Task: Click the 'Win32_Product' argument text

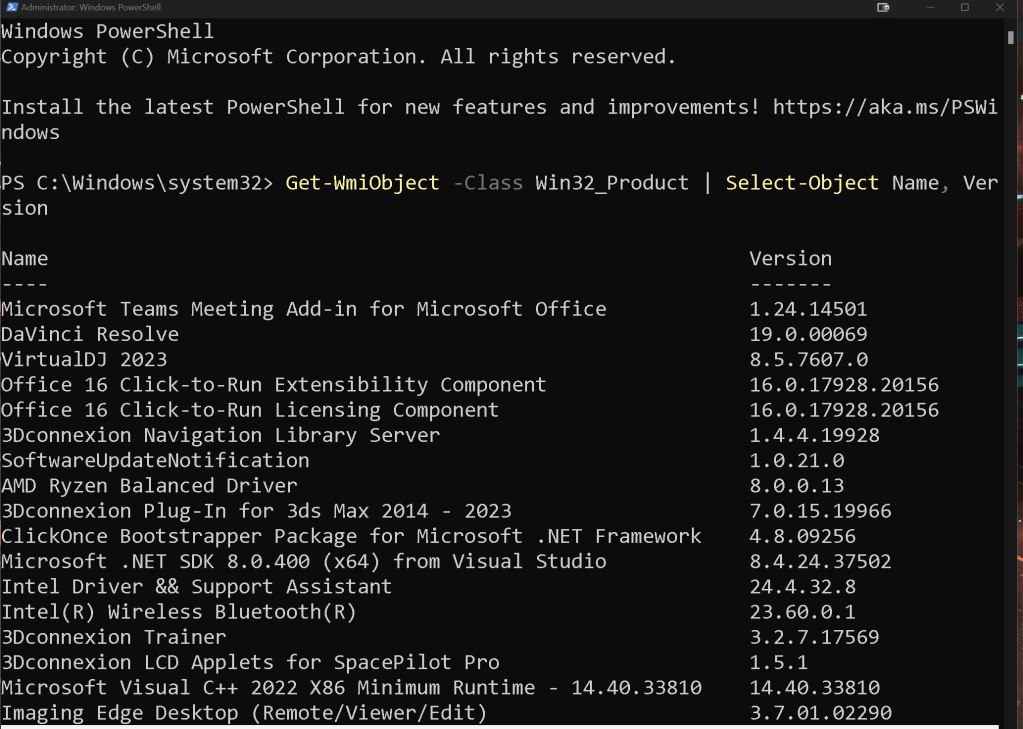Action: (x=612, y=183)
